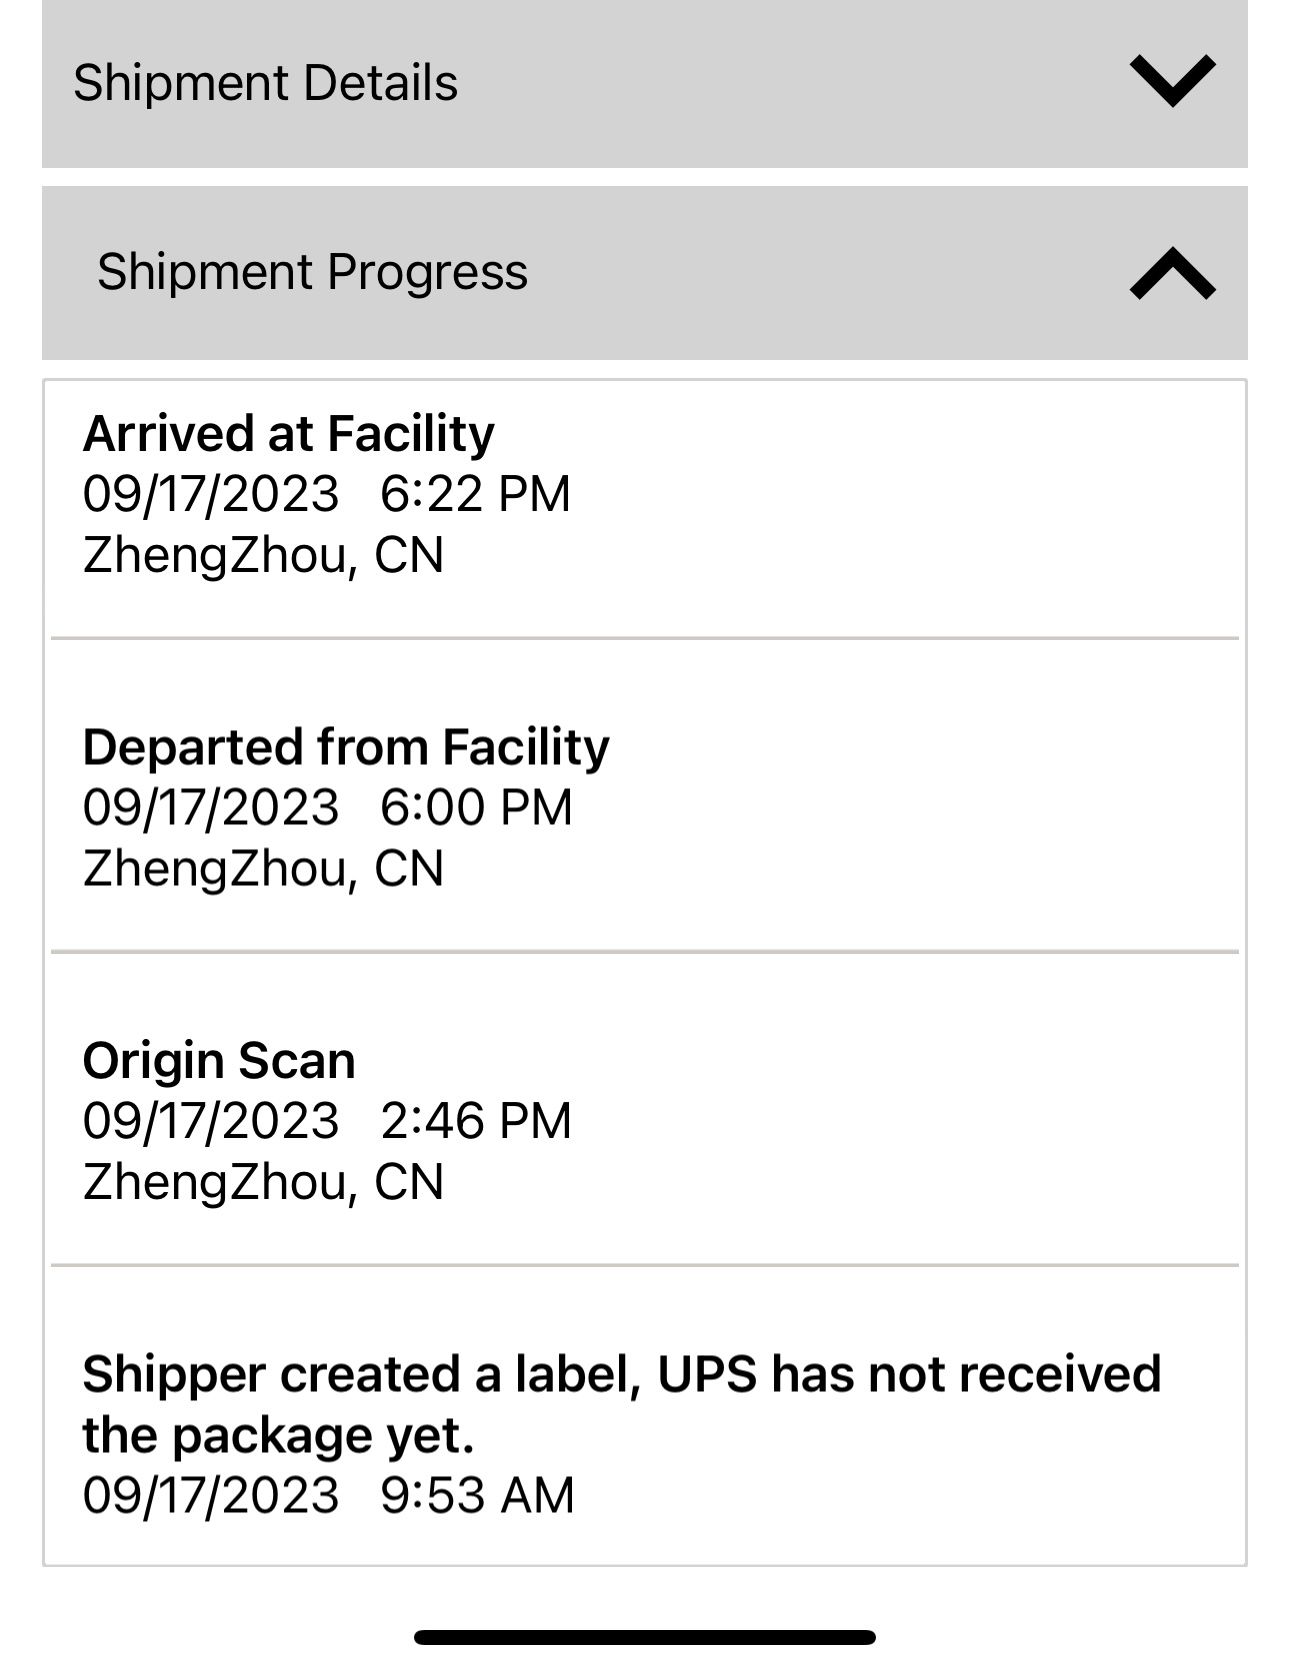Expand the Shipment Details chevron arrow

1172,81
